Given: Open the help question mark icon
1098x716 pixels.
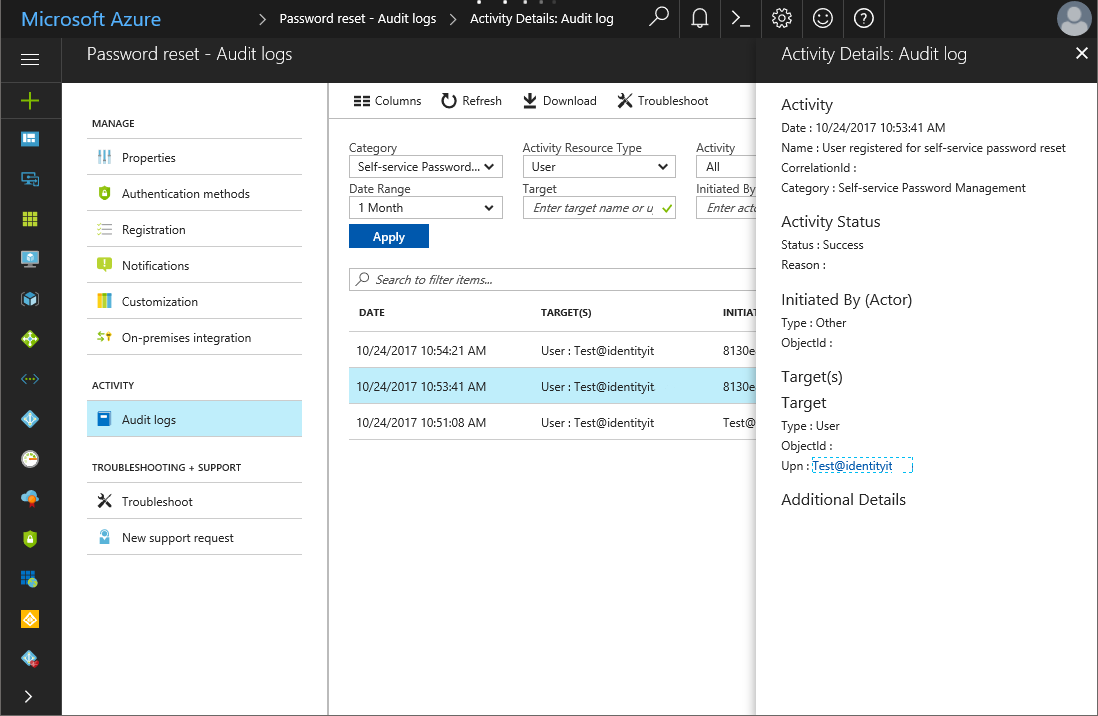Looking at the screenshot, I should [864, 18].
